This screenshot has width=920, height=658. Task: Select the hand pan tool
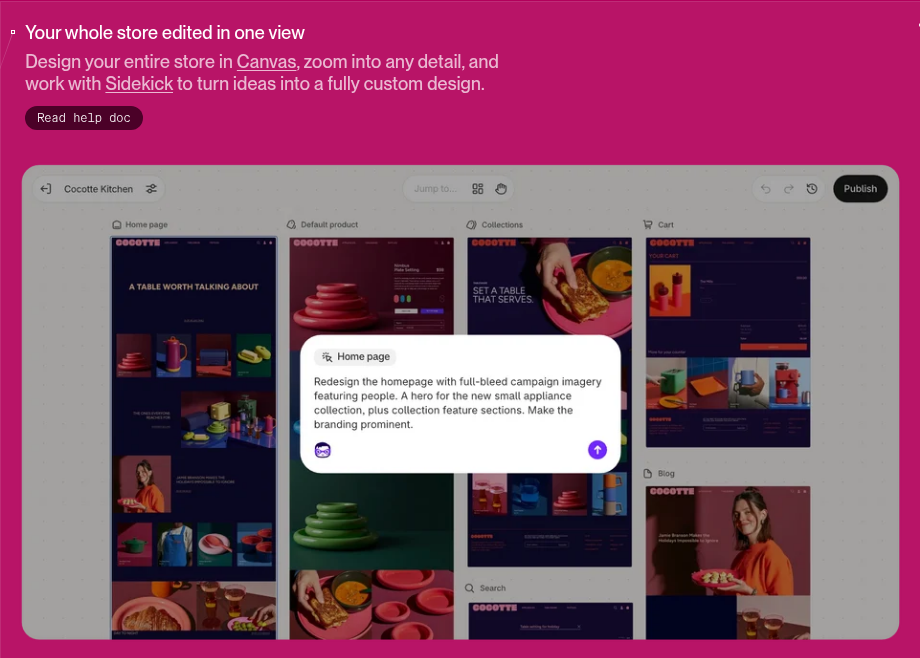(x=500, y=189)
